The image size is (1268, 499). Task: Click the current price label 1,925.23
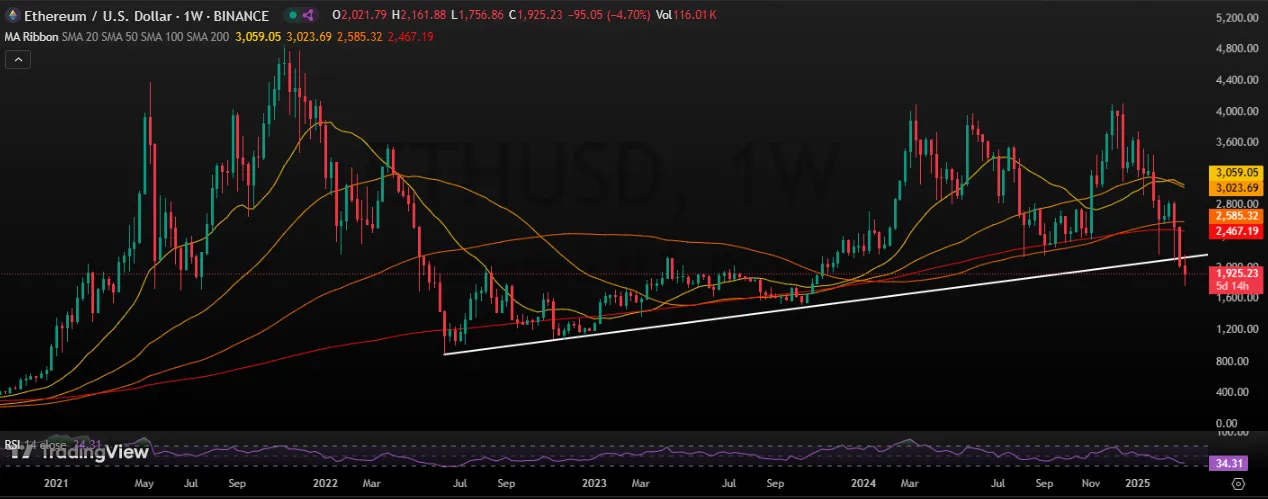1234,272
